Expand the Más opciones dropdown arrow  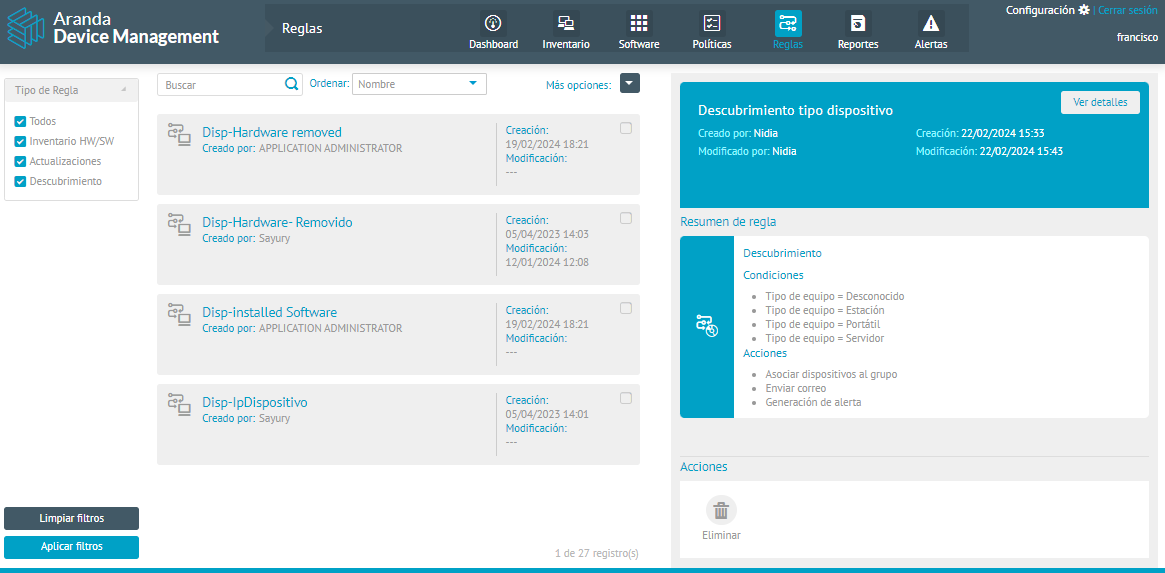[629, 84]
